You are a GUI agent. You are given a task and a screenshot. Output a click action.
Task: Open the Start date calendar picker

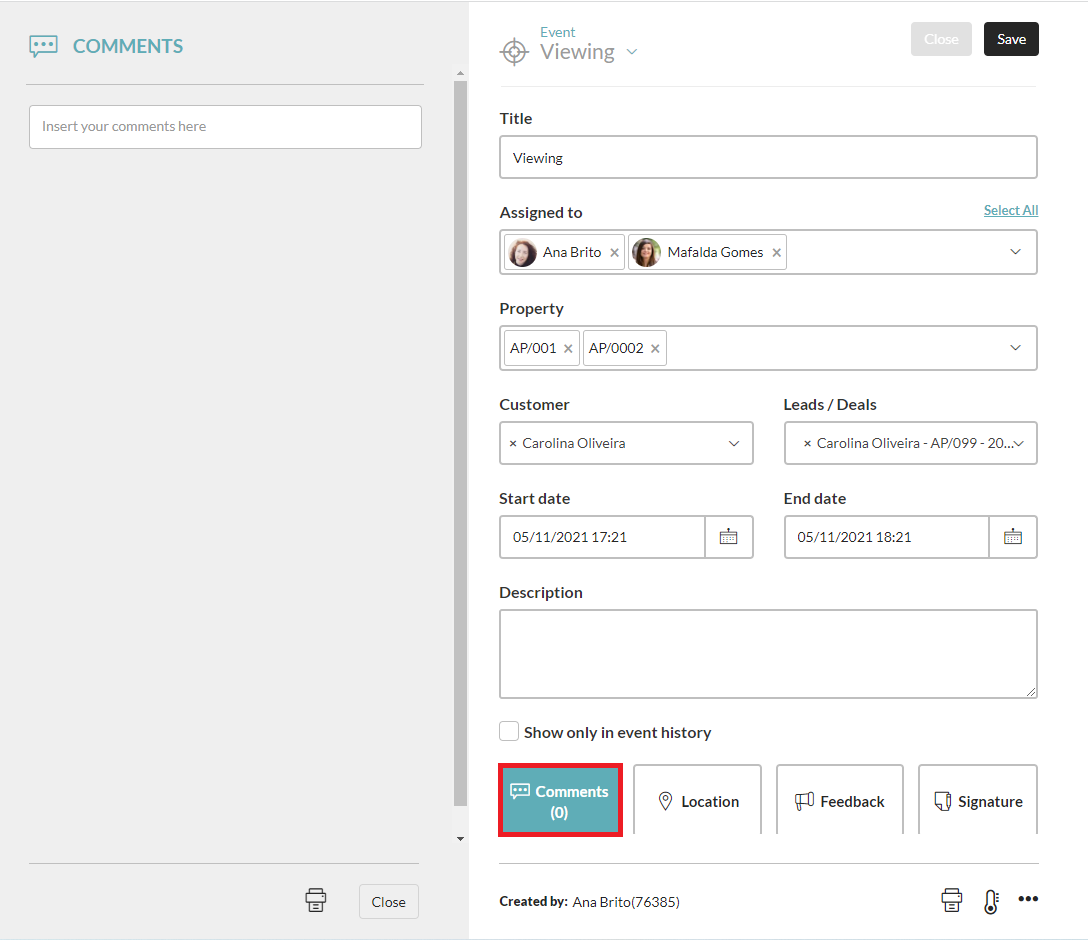[728, 537]
